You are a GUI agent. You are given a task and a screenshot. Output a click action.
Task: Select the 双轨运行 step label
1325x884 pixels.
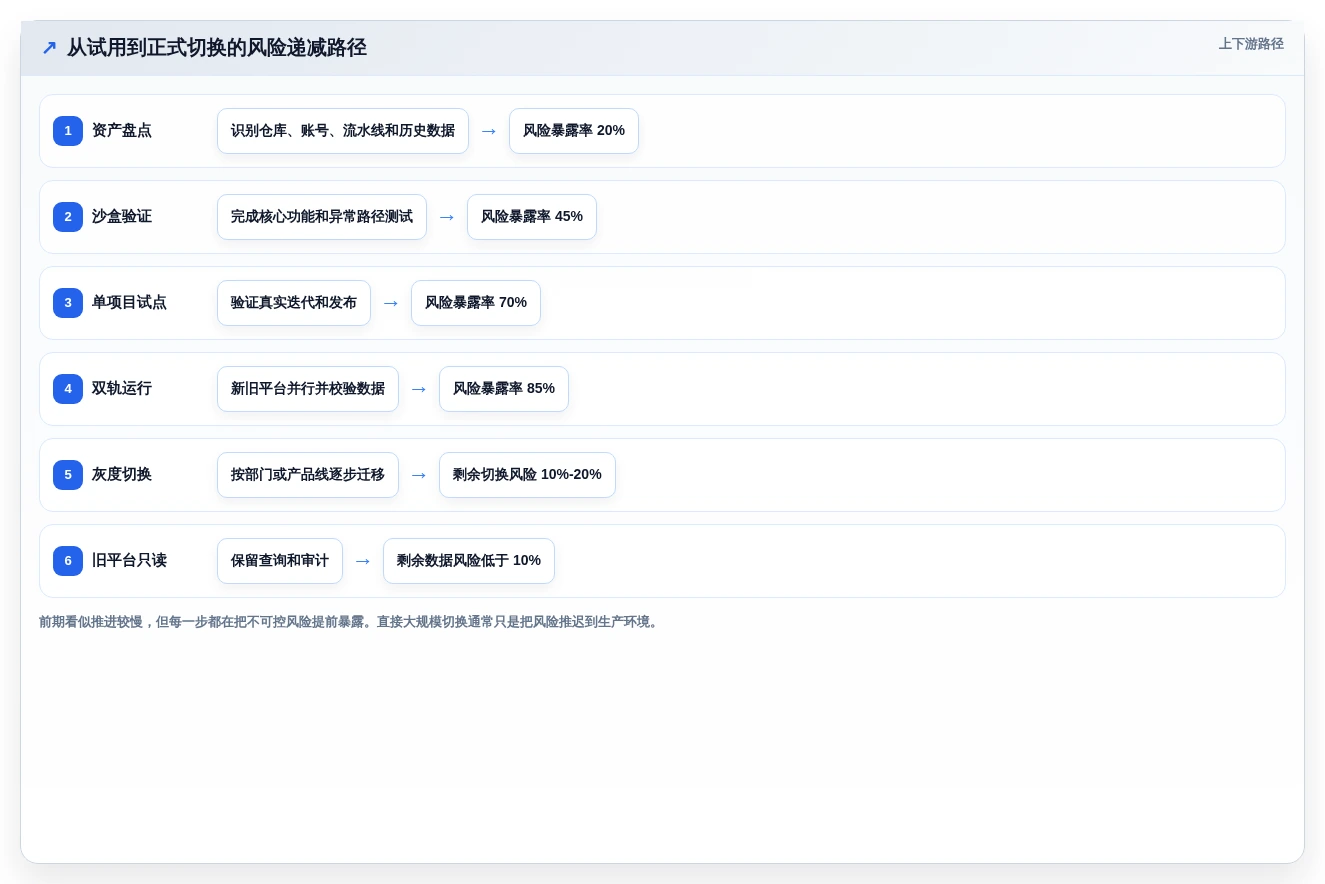(122, 389)
